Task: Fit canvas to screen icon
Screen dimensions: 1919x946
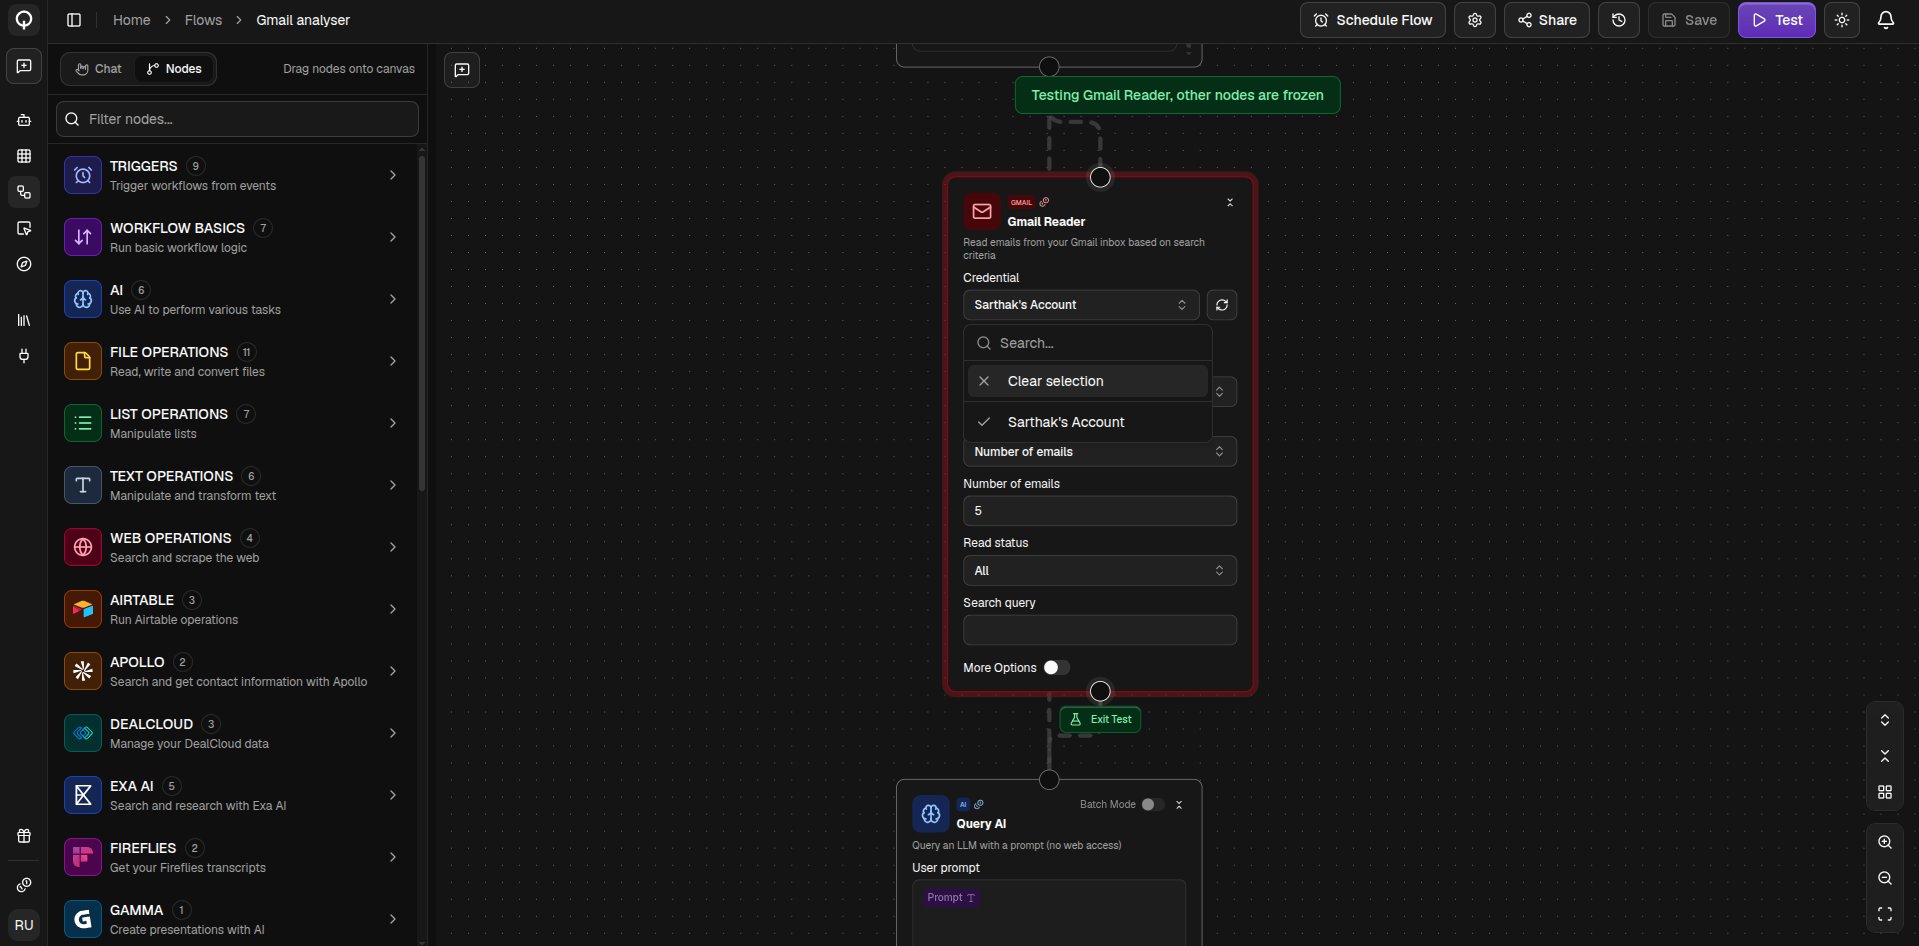Action: click(x=1885, y=914)
